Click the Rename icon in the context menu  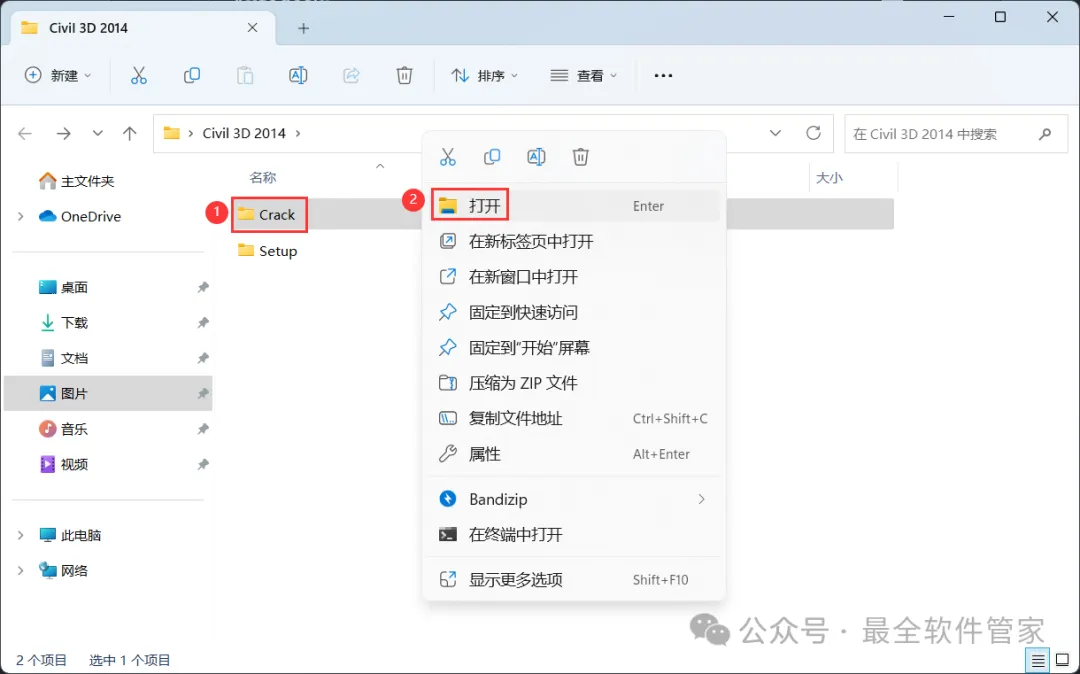536,157
